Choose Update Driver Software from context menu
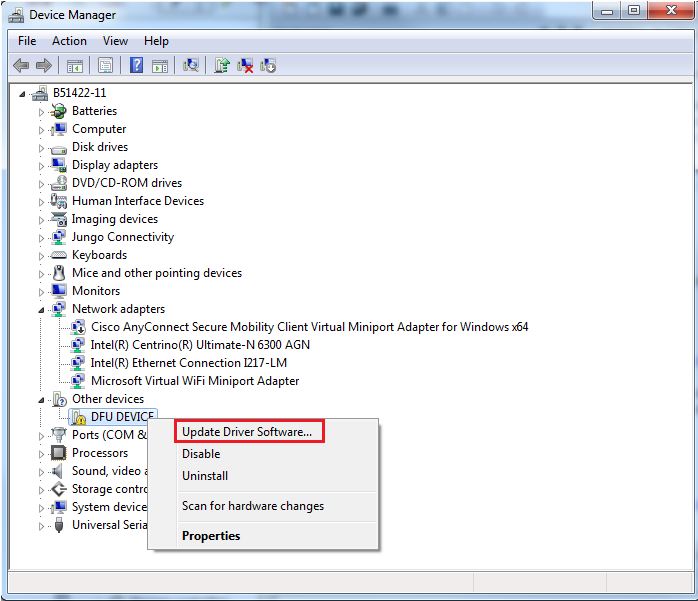 tap(247, 432)
